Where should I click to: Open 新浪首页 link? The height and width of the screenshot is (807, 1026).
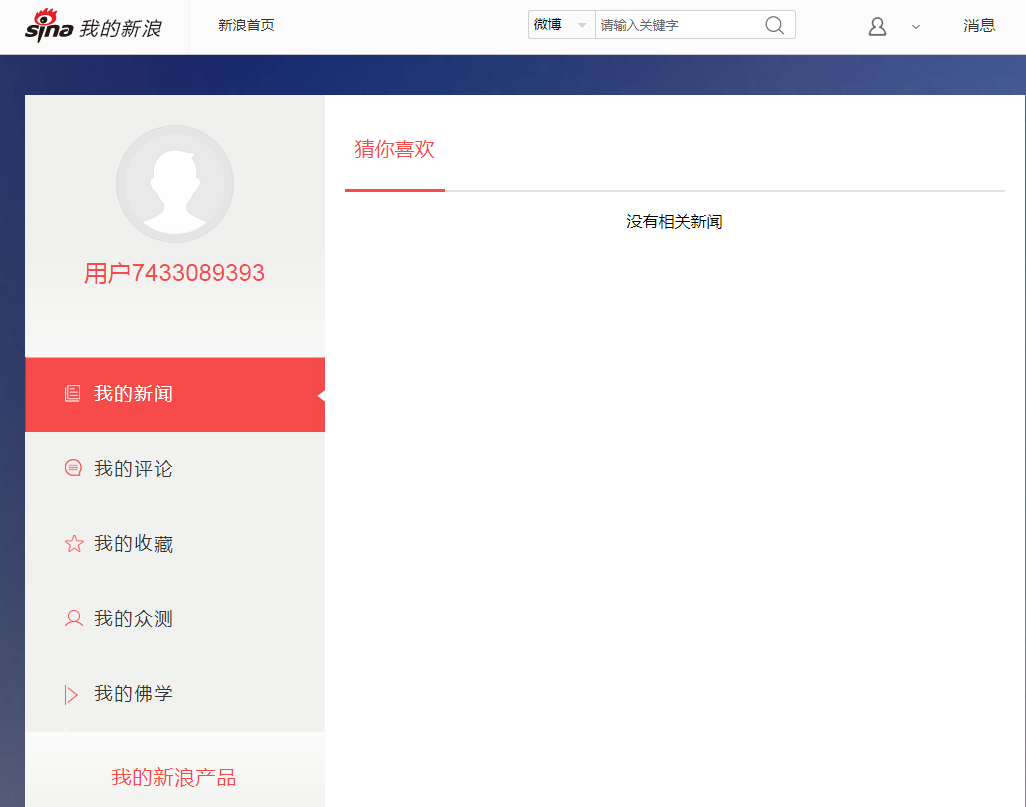point(244,24)
